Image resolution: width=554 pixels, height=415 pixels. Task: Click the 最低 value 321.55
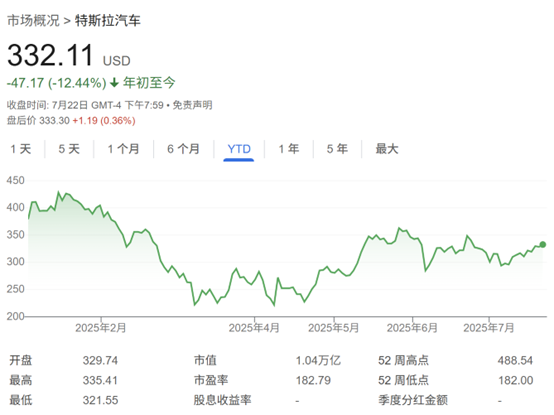(100, 400)
